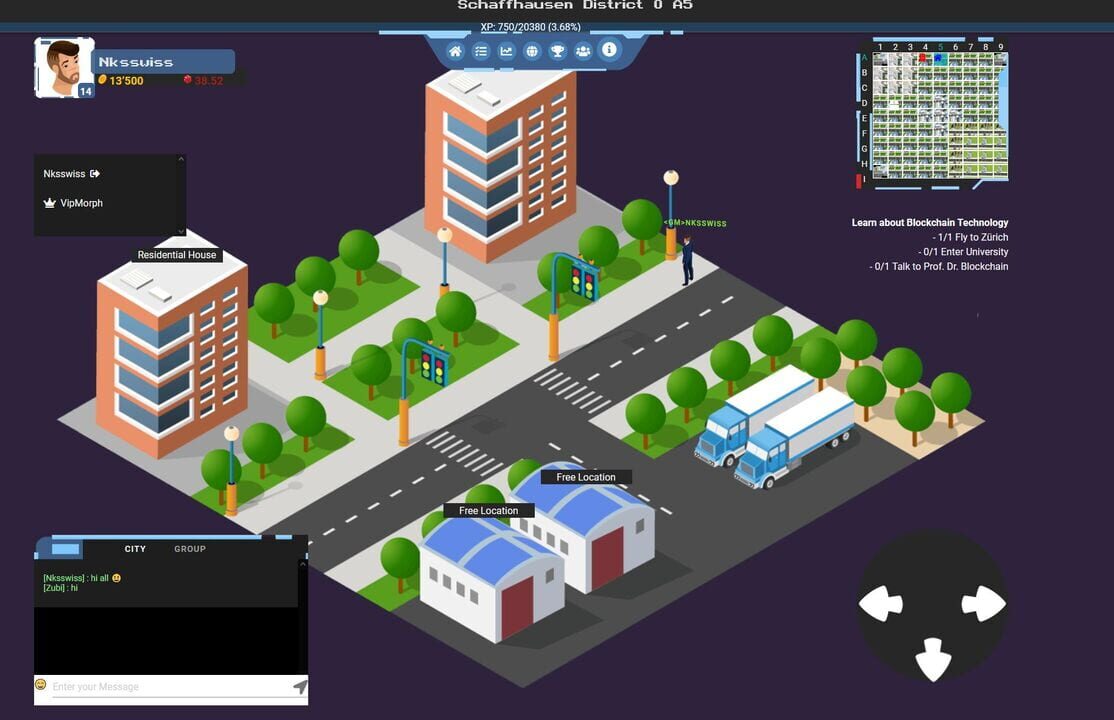Switch to the CITY chat tab
The width and height of the screenshot is (1114, 720).
(135, 548)
